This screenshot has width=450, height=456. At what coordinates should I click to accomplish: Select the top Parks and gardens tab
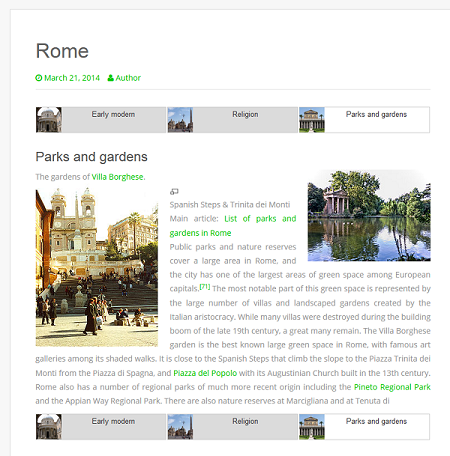tap(364, 120)
